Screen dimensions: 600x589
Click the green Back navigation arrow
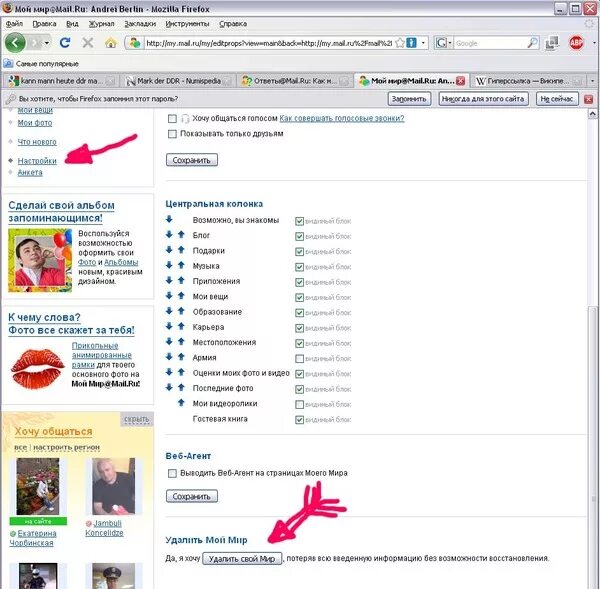click(15, 42)
